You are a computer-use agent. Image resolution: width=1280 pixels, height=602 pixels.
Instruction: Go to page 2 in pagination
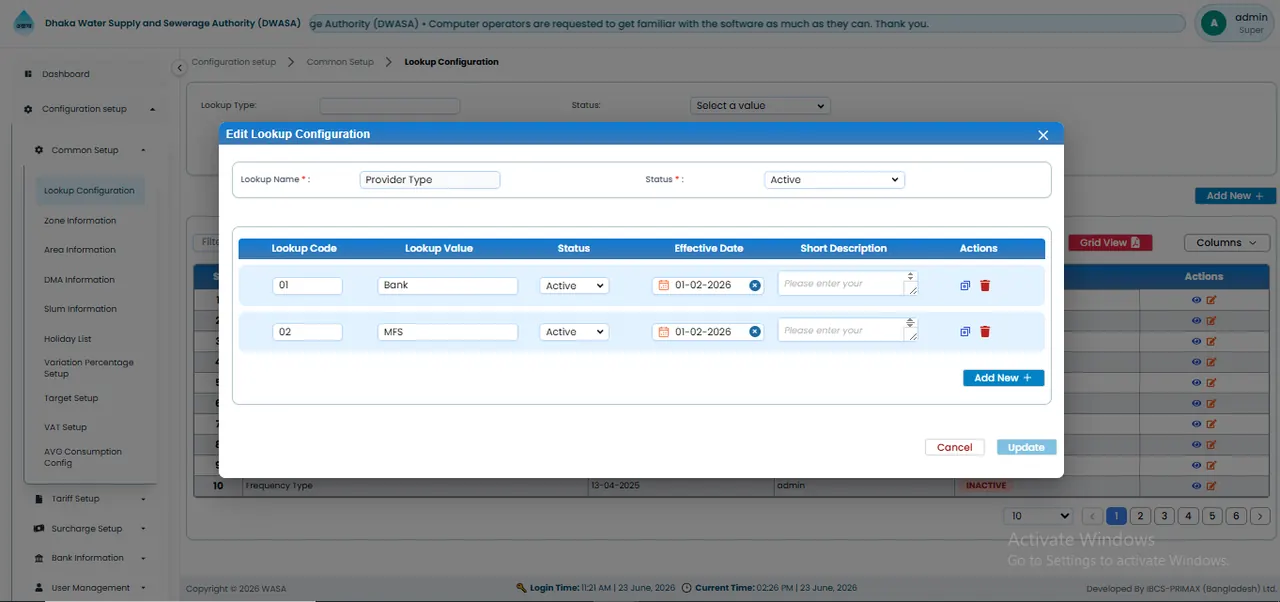click(1140, 516)
